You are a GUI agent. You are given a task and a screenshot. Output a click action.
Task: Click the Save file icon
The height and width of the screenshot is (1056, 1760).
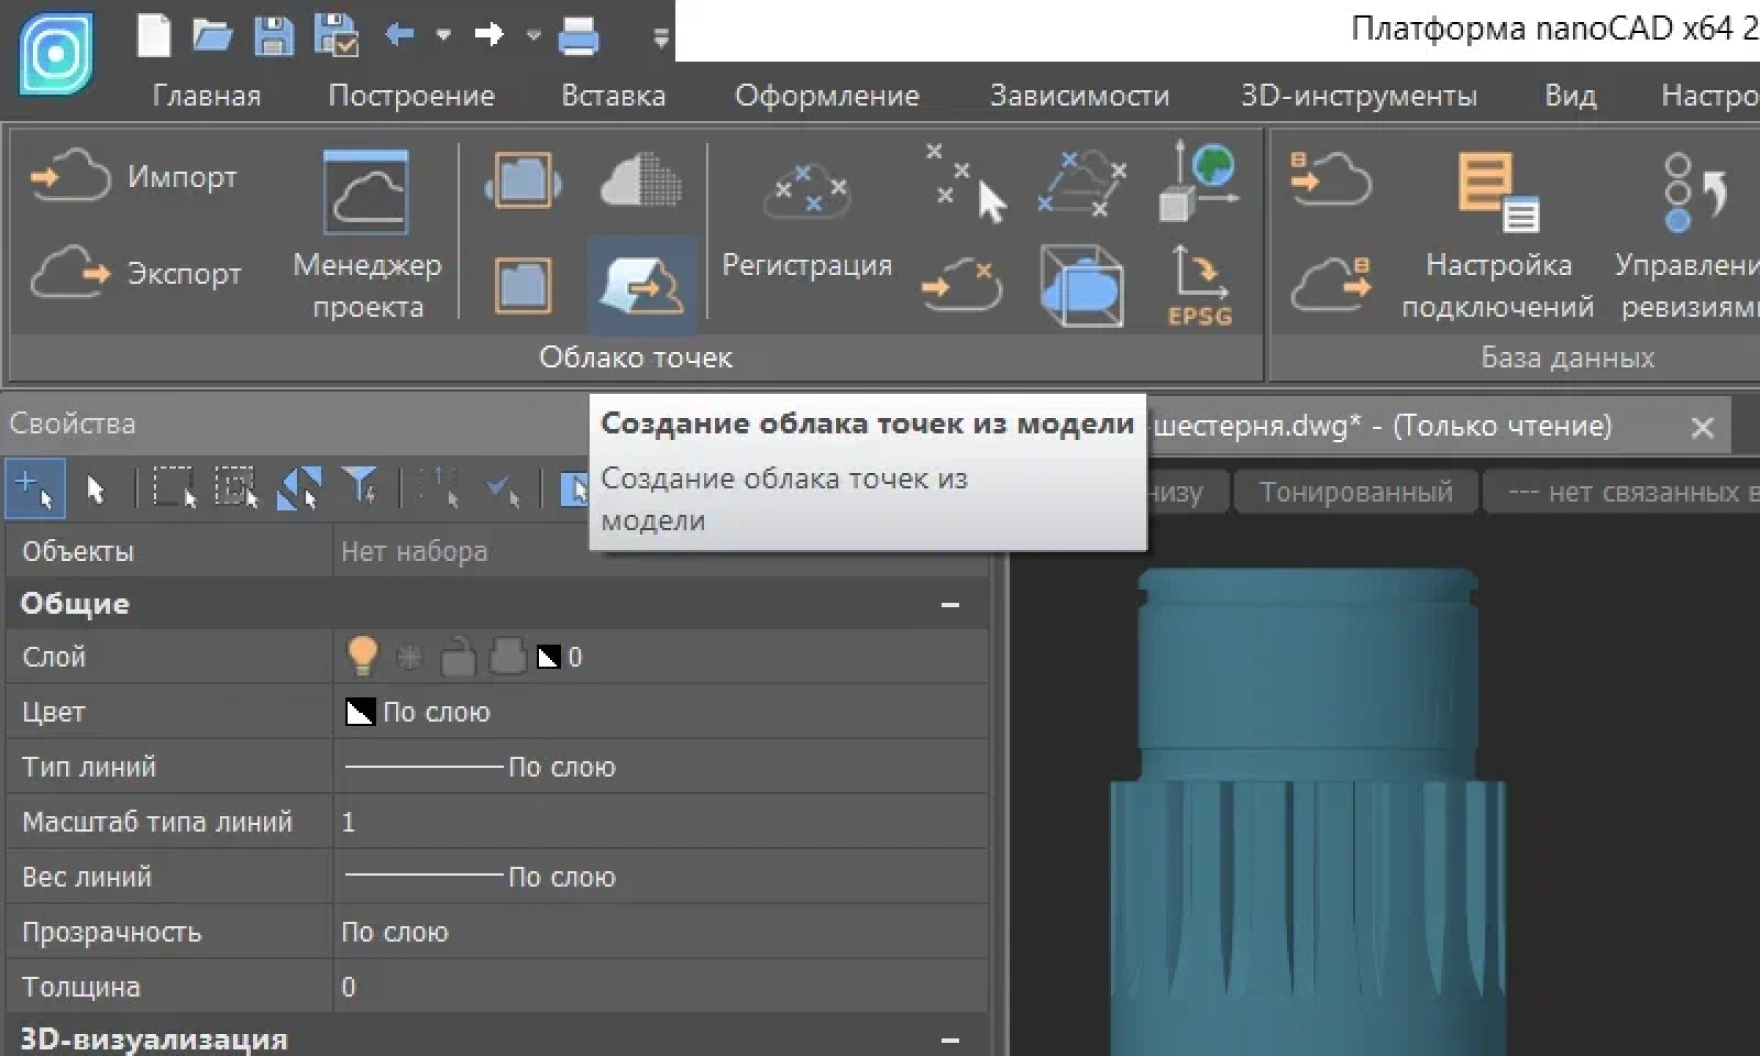point(273,36)
